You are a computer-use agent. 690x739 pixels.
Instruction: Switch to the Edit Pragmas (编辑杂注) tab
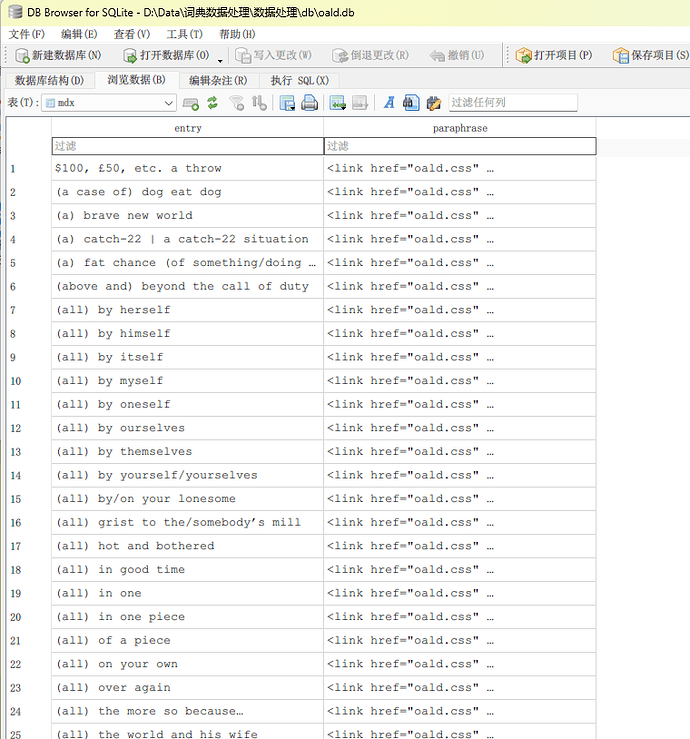pyautogui.click(x=218, y=81)
